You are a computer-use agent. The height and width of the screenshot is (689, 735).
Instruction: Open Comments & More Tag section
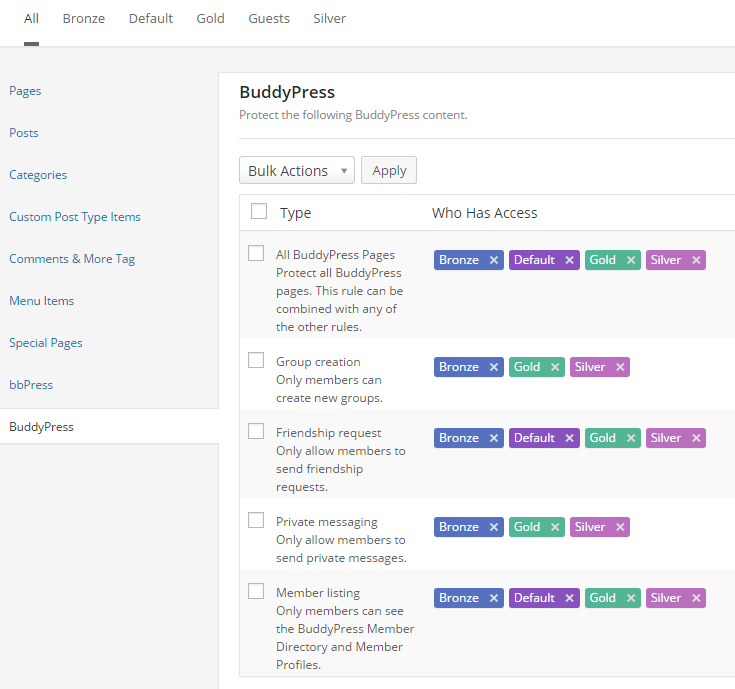[x=72, y=259]
